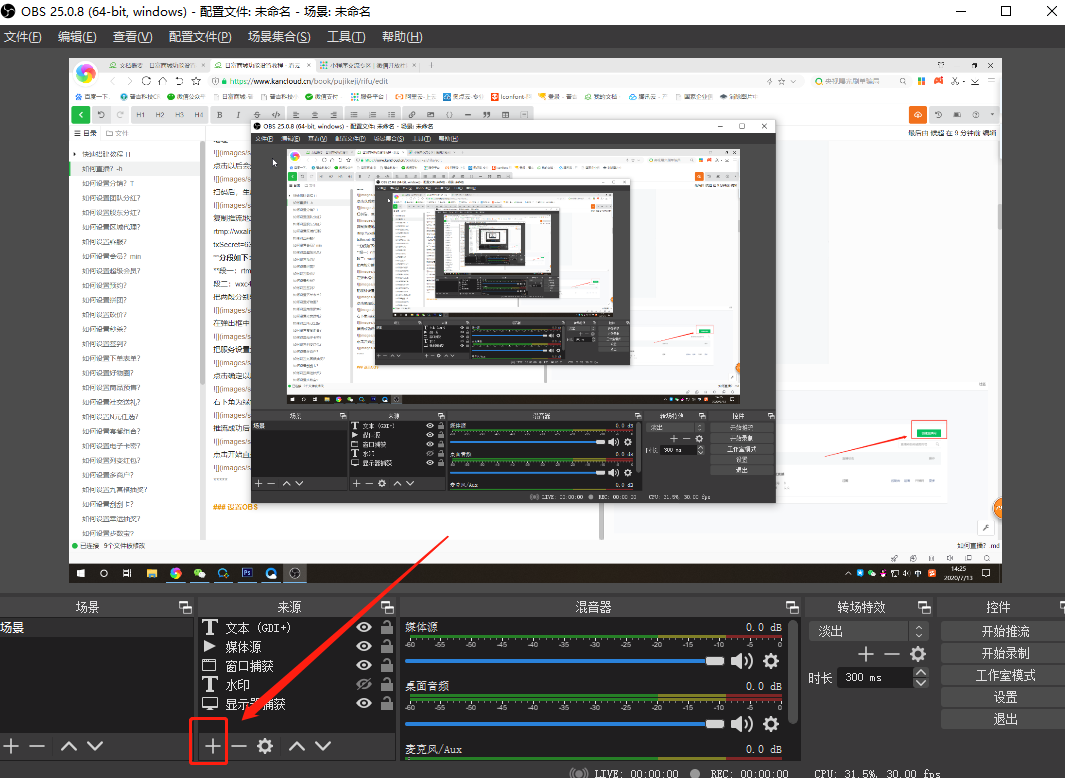Screen dimensions: 1065x778
Task: Select 窗口捕获 source row
Action: [297, 665]
